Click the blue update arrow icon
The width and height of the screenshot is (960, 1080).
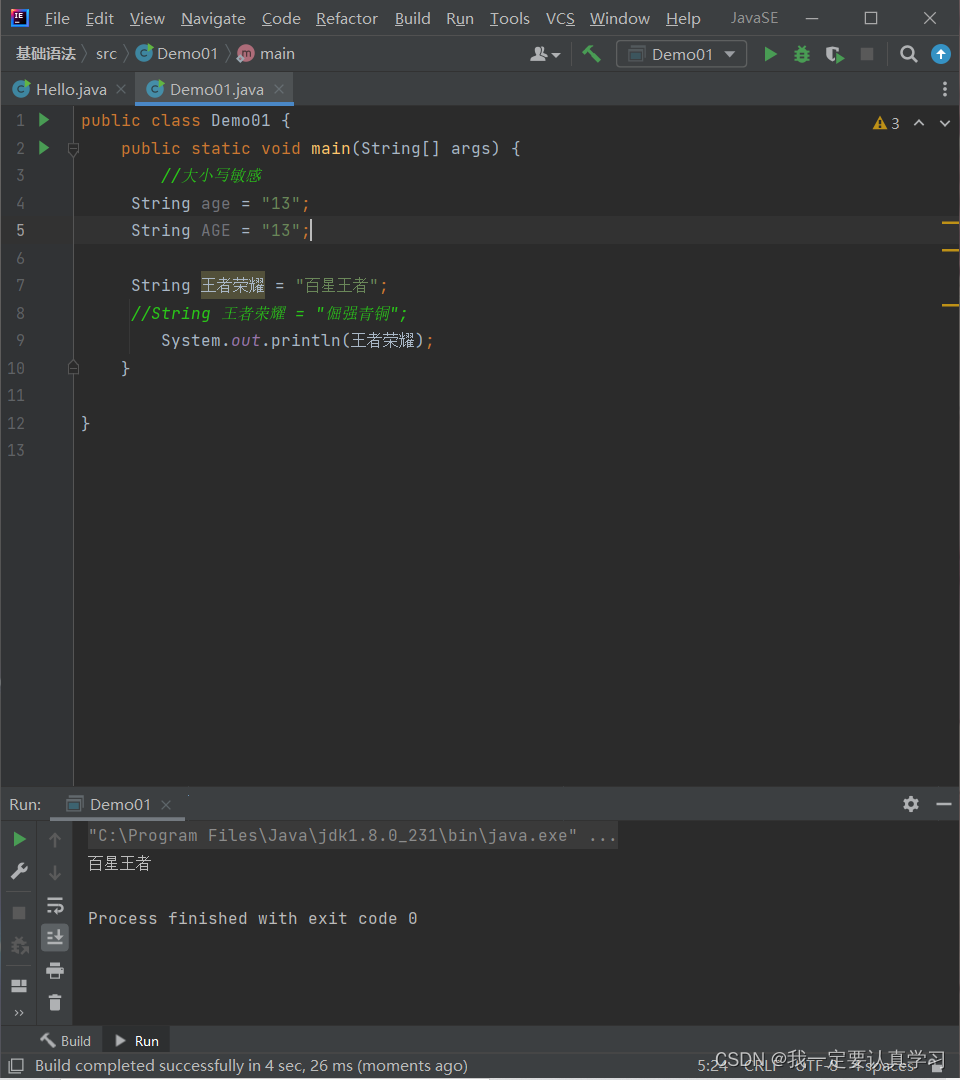click(941, 54)
